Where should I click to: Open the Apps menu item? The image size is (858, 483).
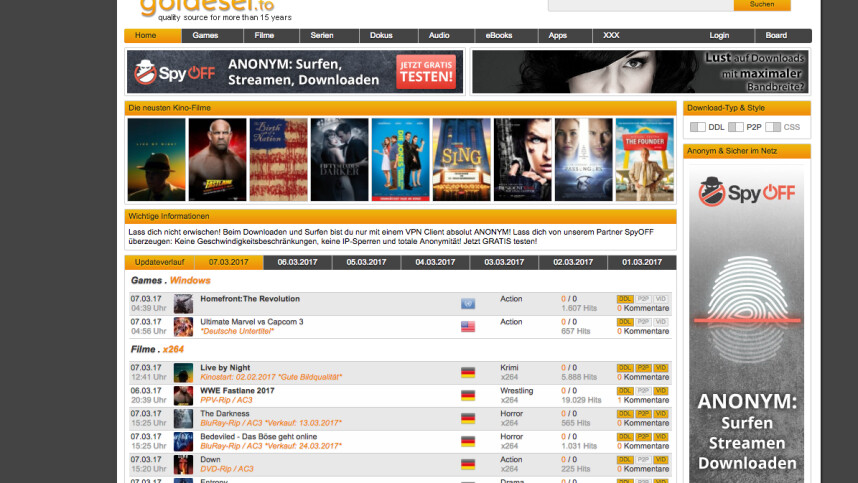[x=565, y=36]
